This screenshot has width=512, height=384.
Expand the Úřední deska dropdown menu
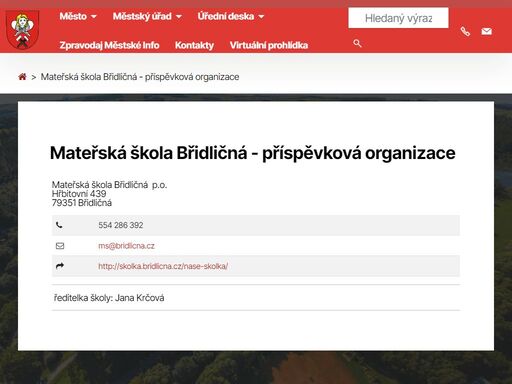click(x=231, y=16)
